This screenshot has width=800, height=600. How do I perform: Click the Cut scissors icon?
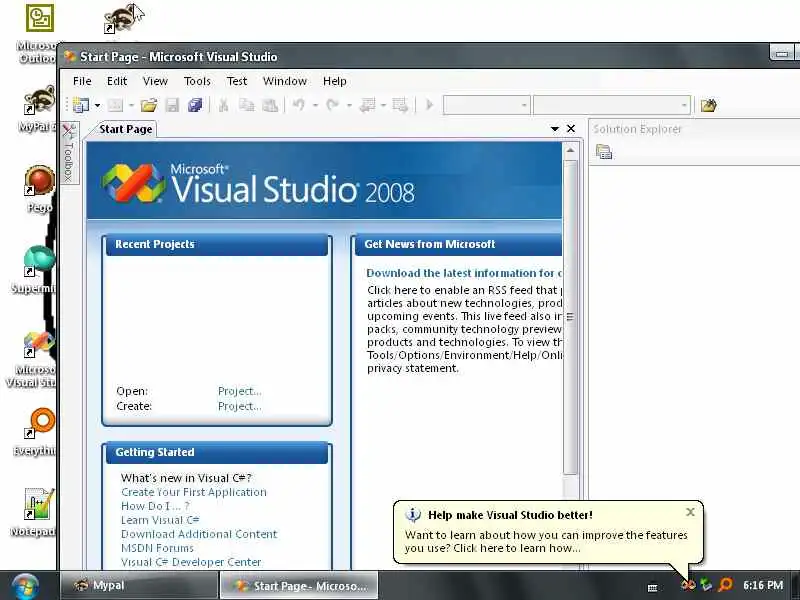coord(223,106)
